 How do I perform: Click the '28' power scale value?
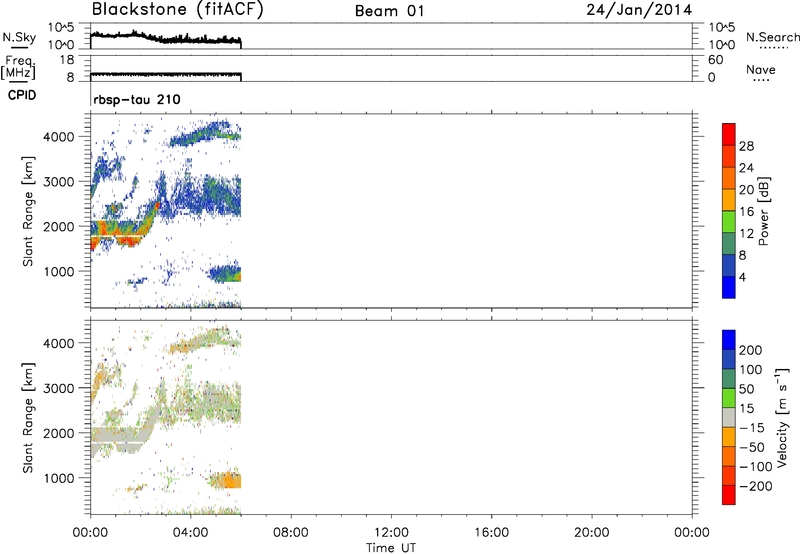tap(746, 146)
